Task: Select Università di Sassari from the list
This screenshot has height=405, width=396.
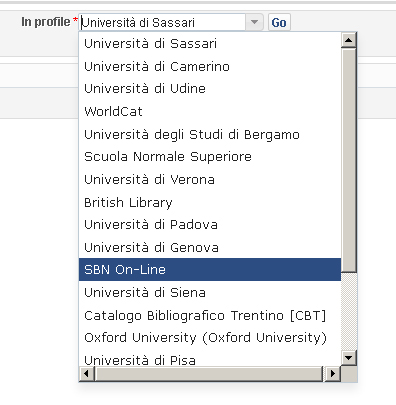Action: [x=210, y=44]
